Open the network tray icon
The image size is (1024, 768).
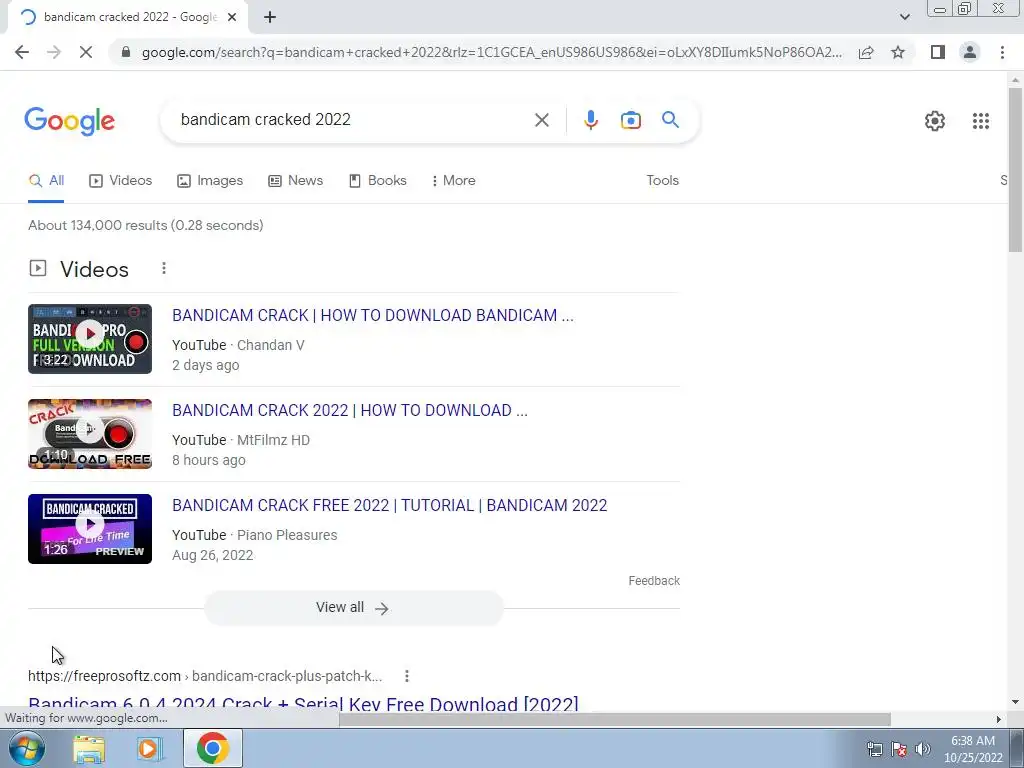pyautogui.click(x=874, y=749)
